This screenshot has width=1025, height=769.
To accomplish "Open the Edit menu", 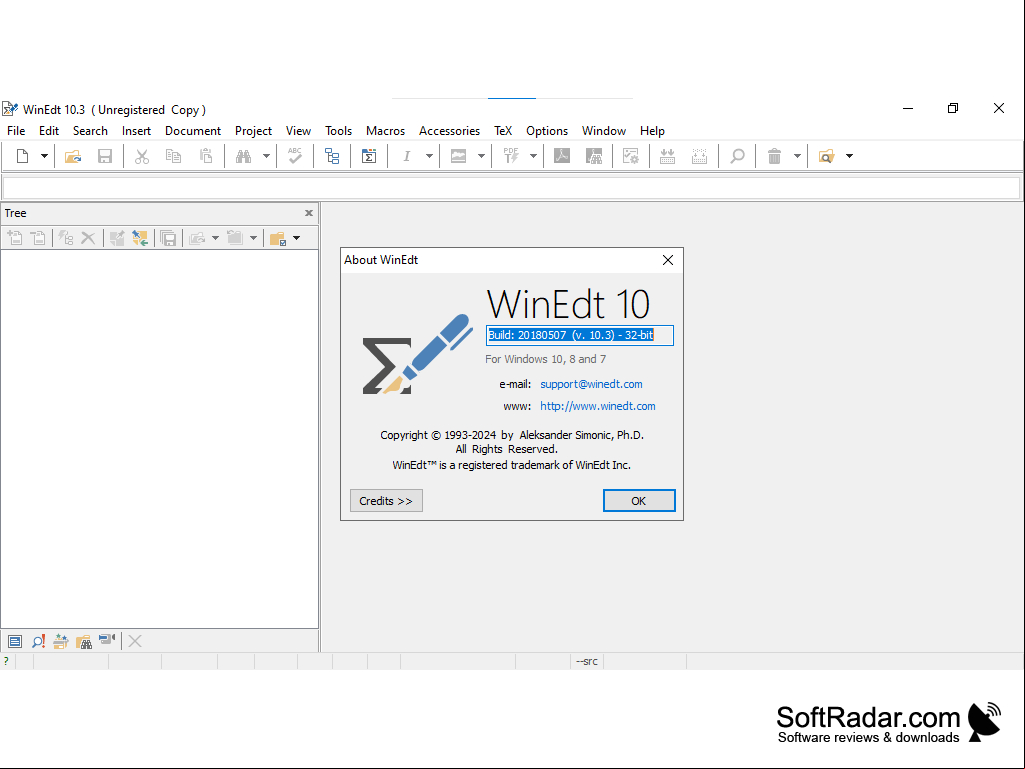I will 49,131.
